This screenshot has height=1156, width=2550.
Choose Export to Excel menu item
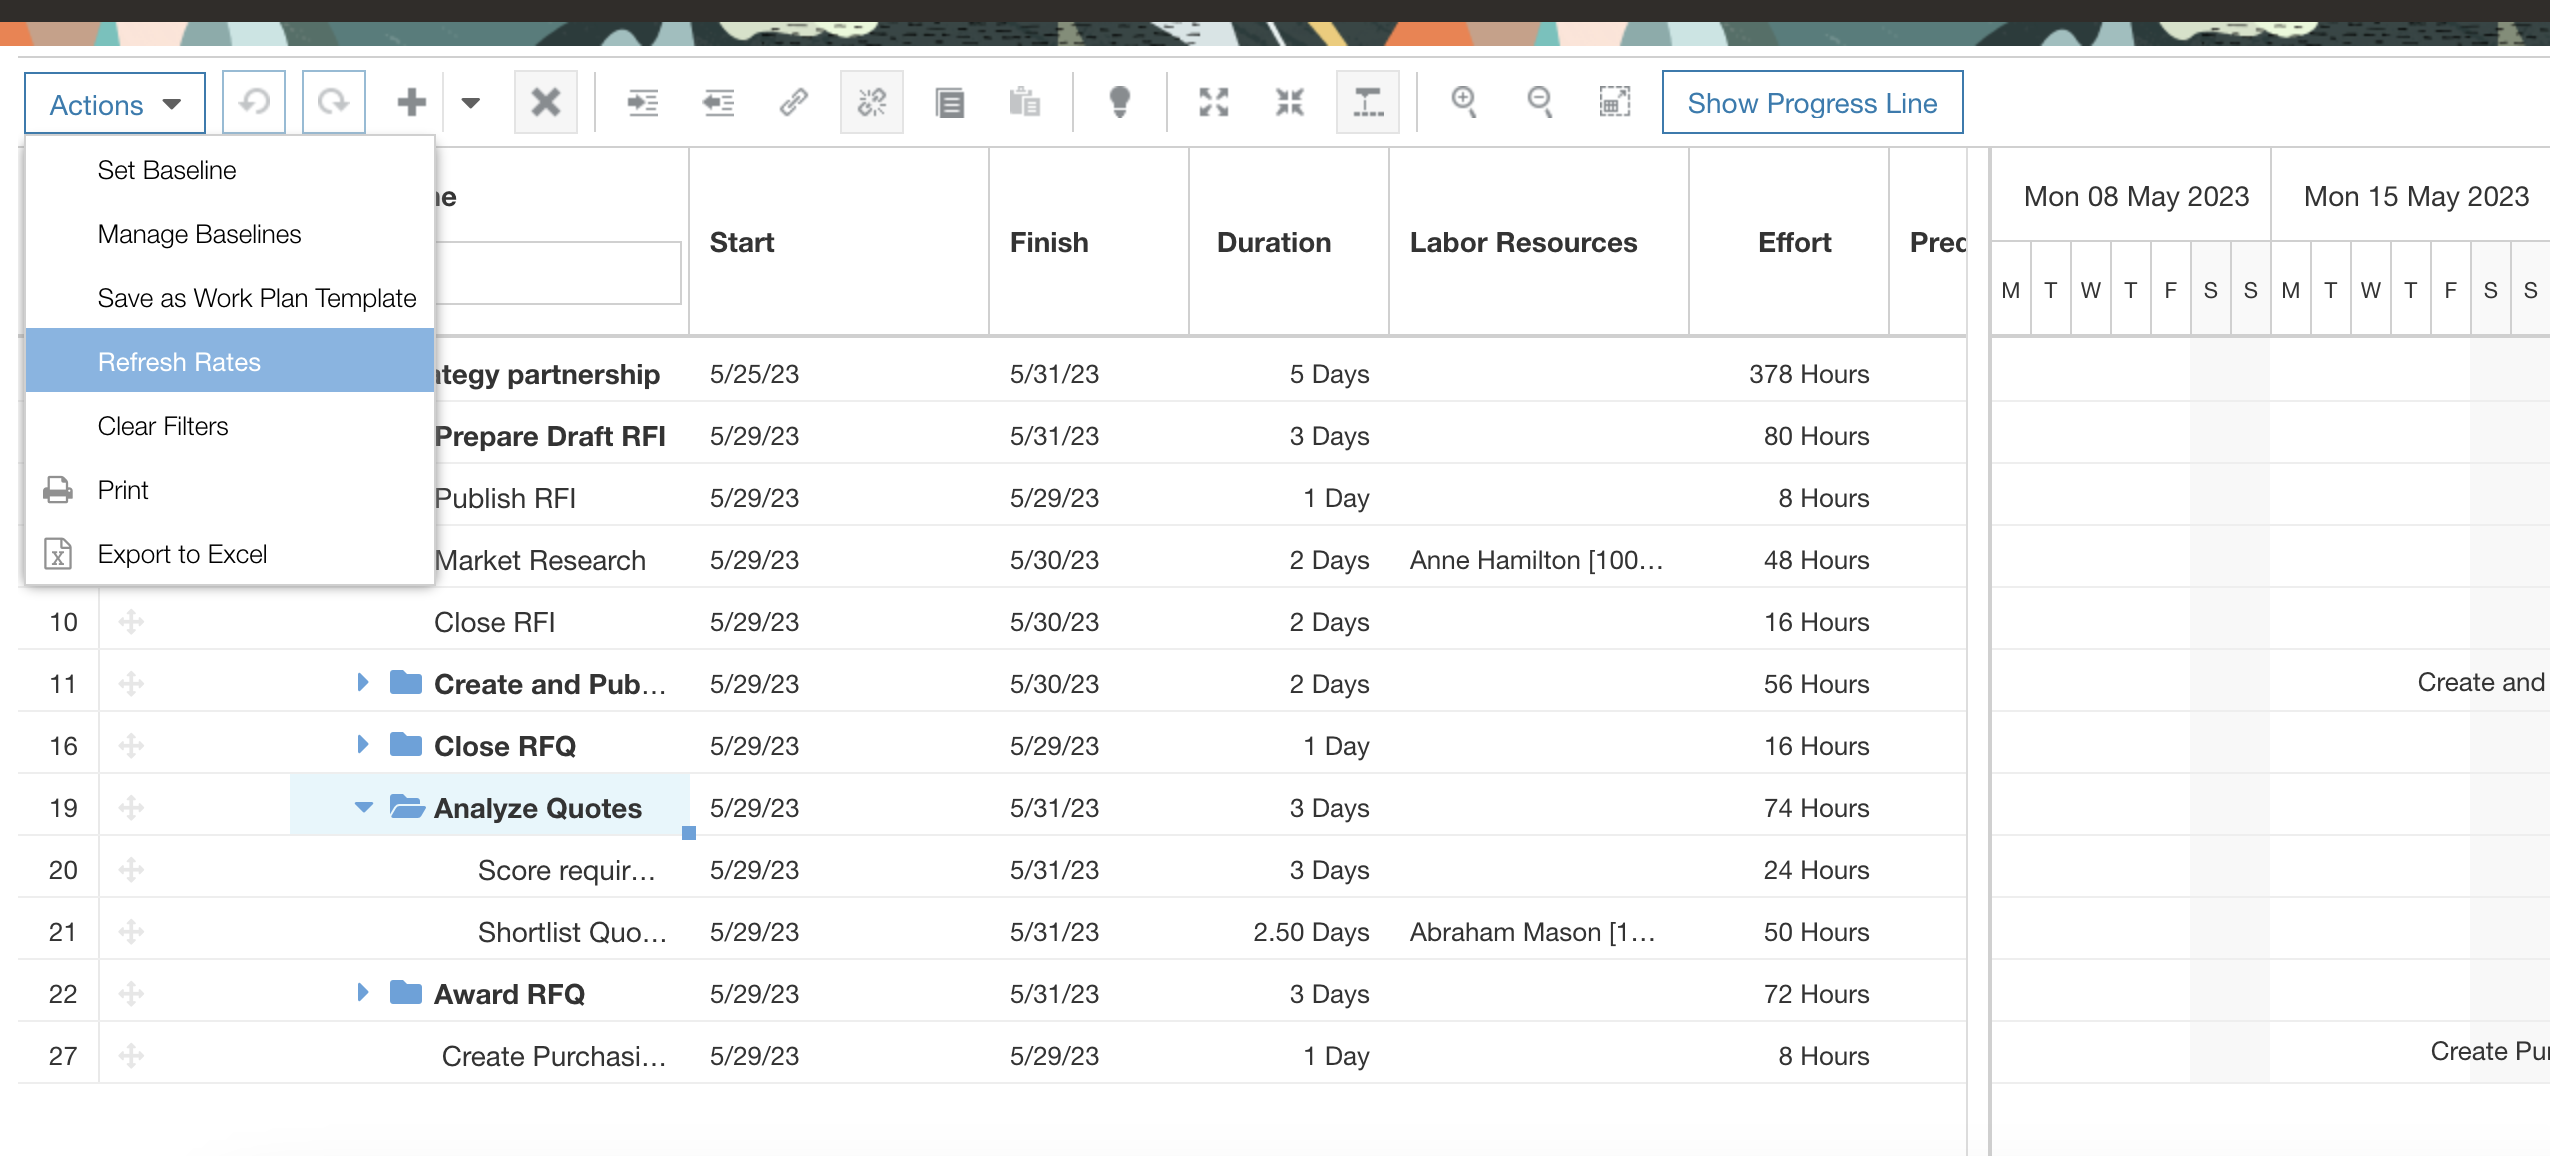(182, 554)
